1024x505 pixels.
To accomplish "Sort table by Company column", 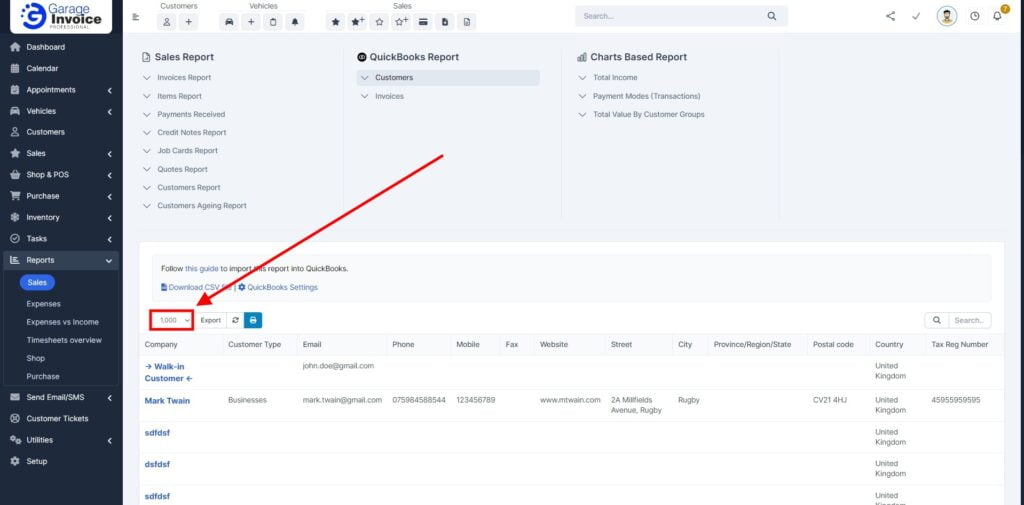I will [161, 344].
